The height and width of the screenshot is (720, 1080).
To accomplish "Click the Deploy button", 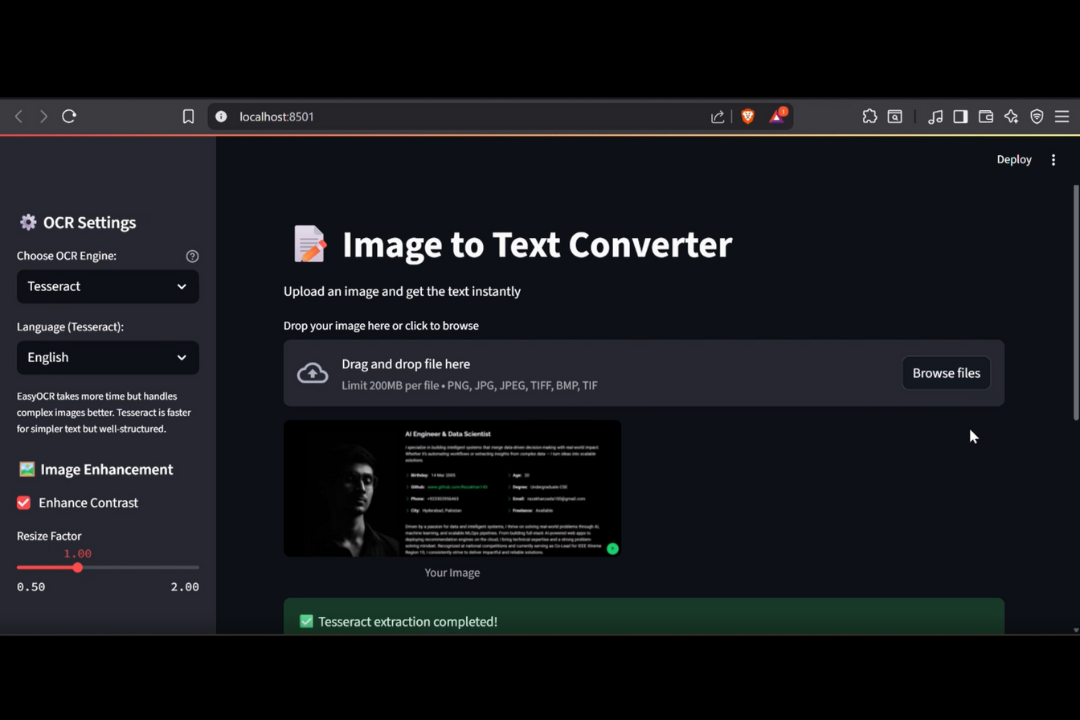I will click(1013, 160).
